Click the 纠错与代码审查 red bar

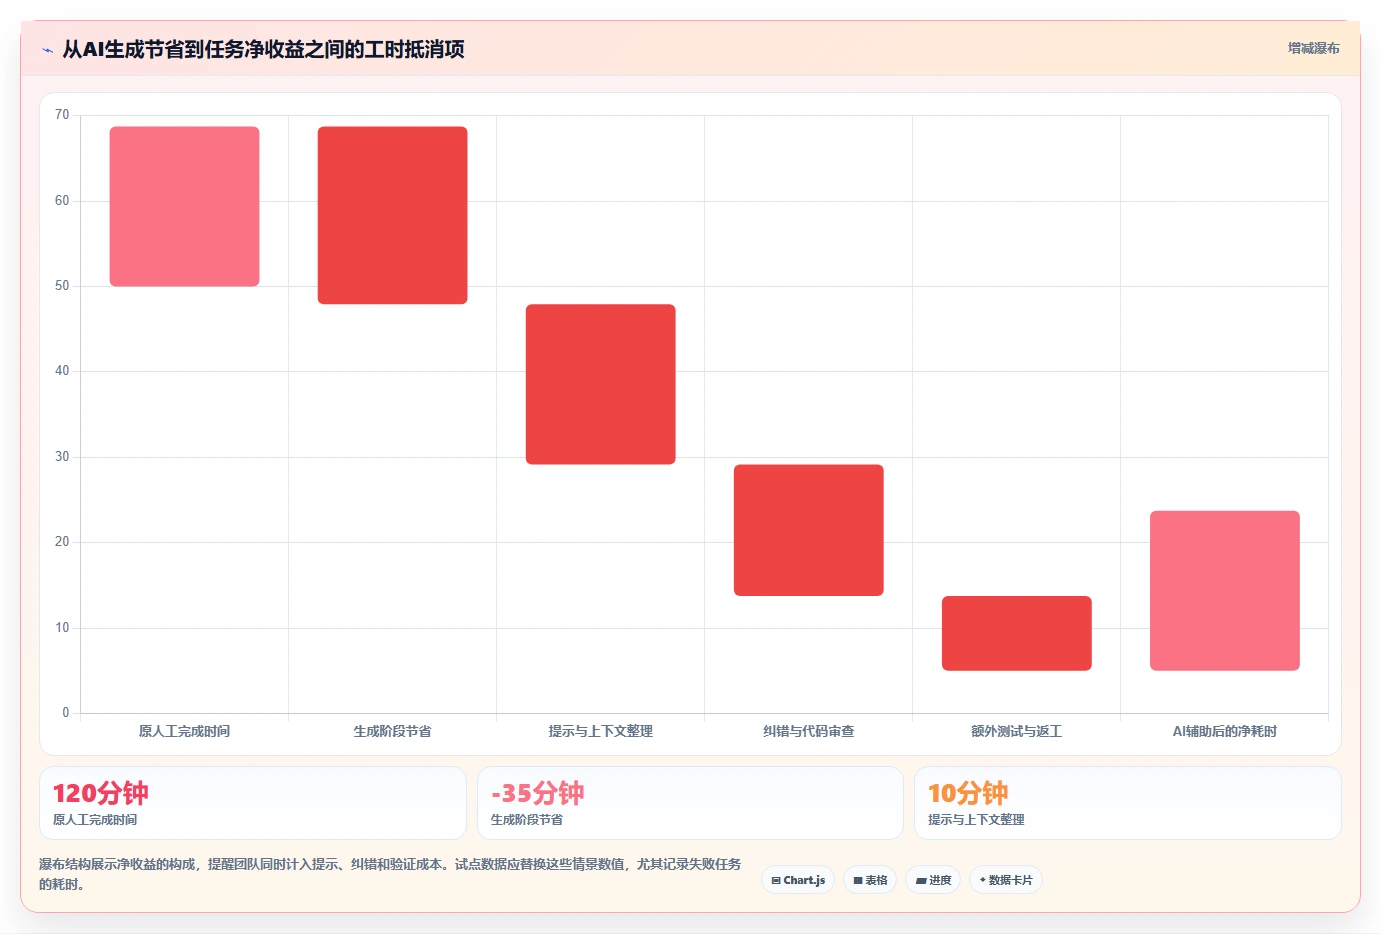[808, 530]
